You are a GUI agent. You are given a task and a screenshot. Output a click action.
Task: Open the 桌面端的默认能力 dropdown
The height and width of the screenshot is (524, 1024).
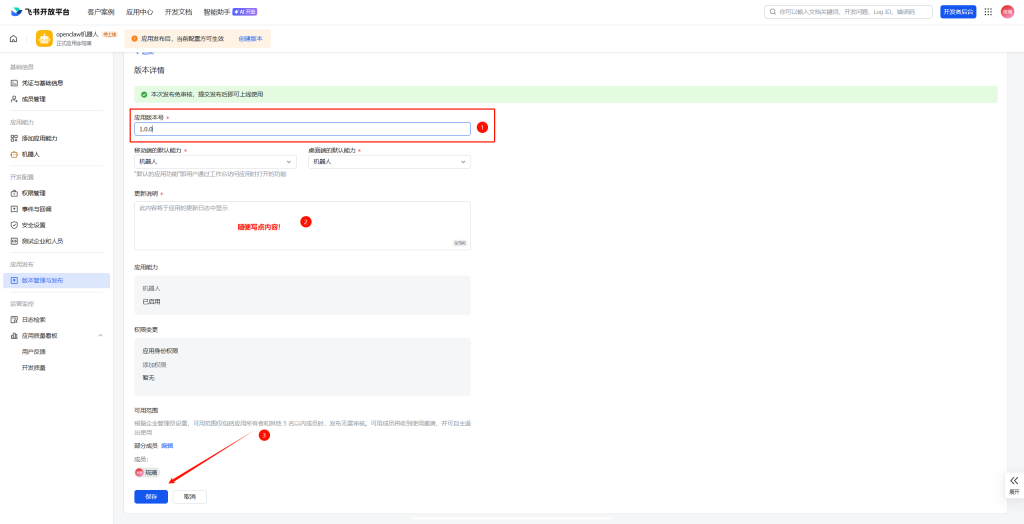[x=389, y=161]
